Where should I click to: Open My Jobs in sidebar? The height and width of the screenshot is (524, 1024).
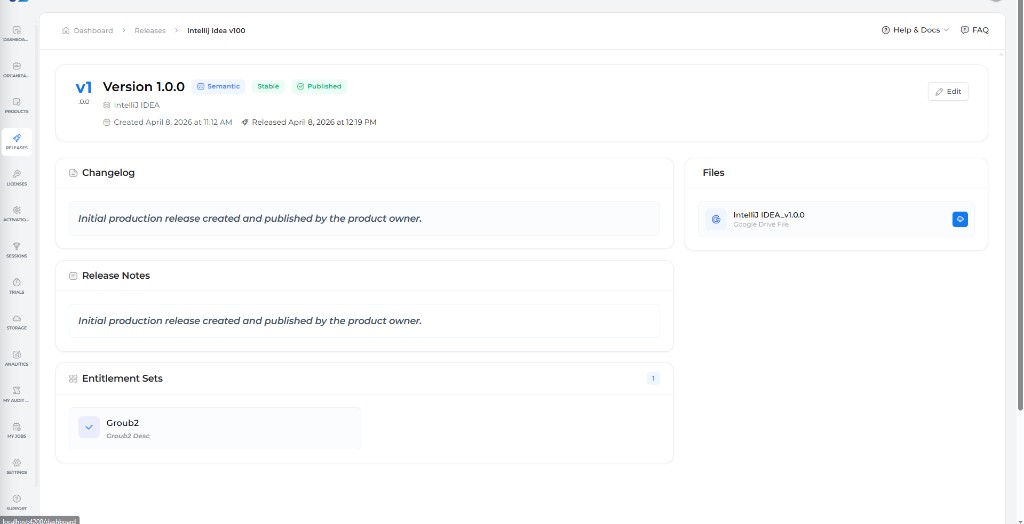(x=17, y=429)
